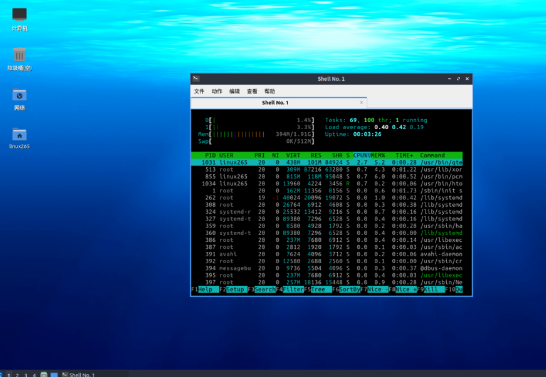Sort by the MEM% column header
This screenshot has height=377, width=546.
click(378, 155)
